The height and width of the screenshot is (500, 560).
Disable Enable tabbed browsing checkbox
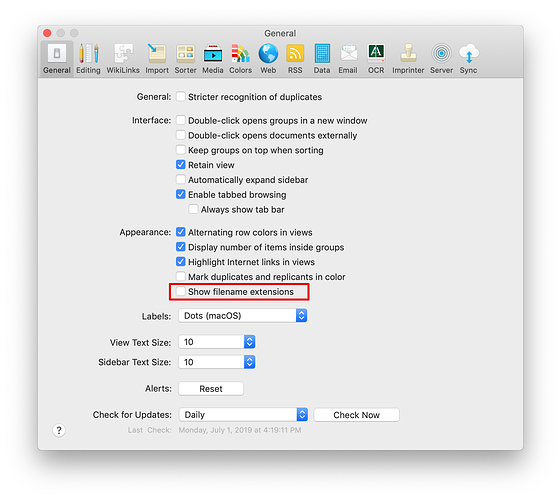181,194
